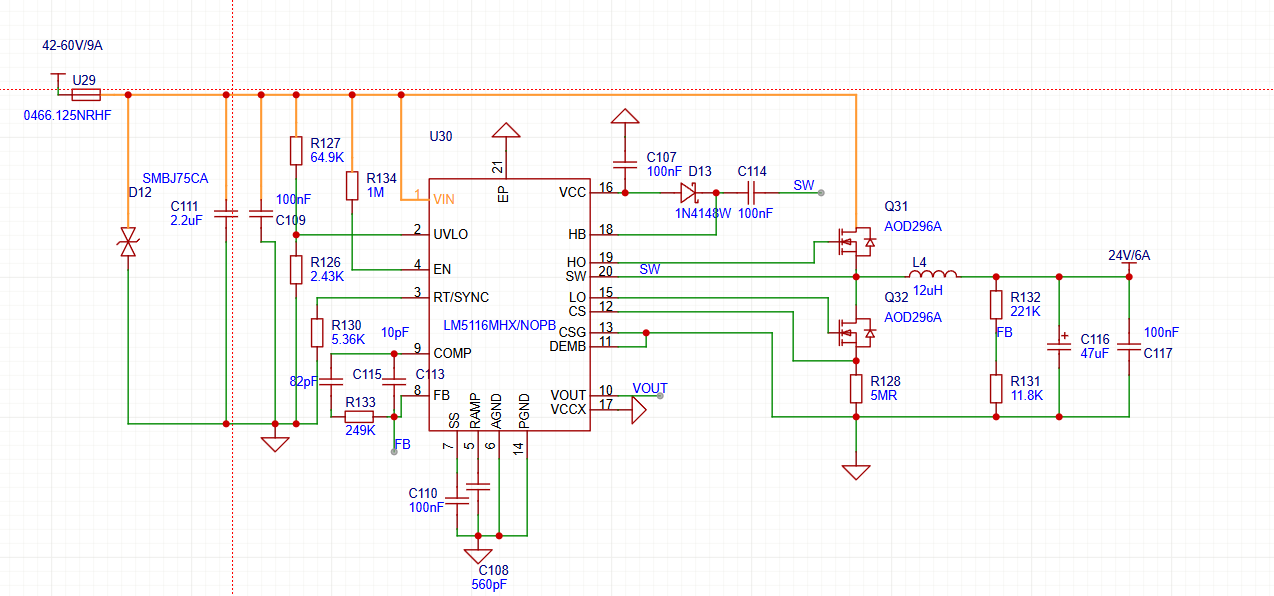Select the C117 capacitor symbol
Viewport: 1274px width, 596px height.
pyautogui.click(x=1128, y=347)
